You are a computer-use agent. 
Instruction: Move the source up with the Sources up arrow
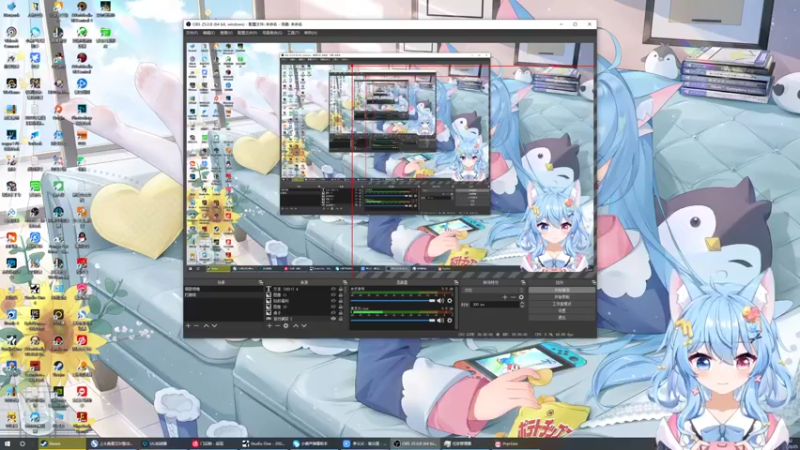click(295, 326)
